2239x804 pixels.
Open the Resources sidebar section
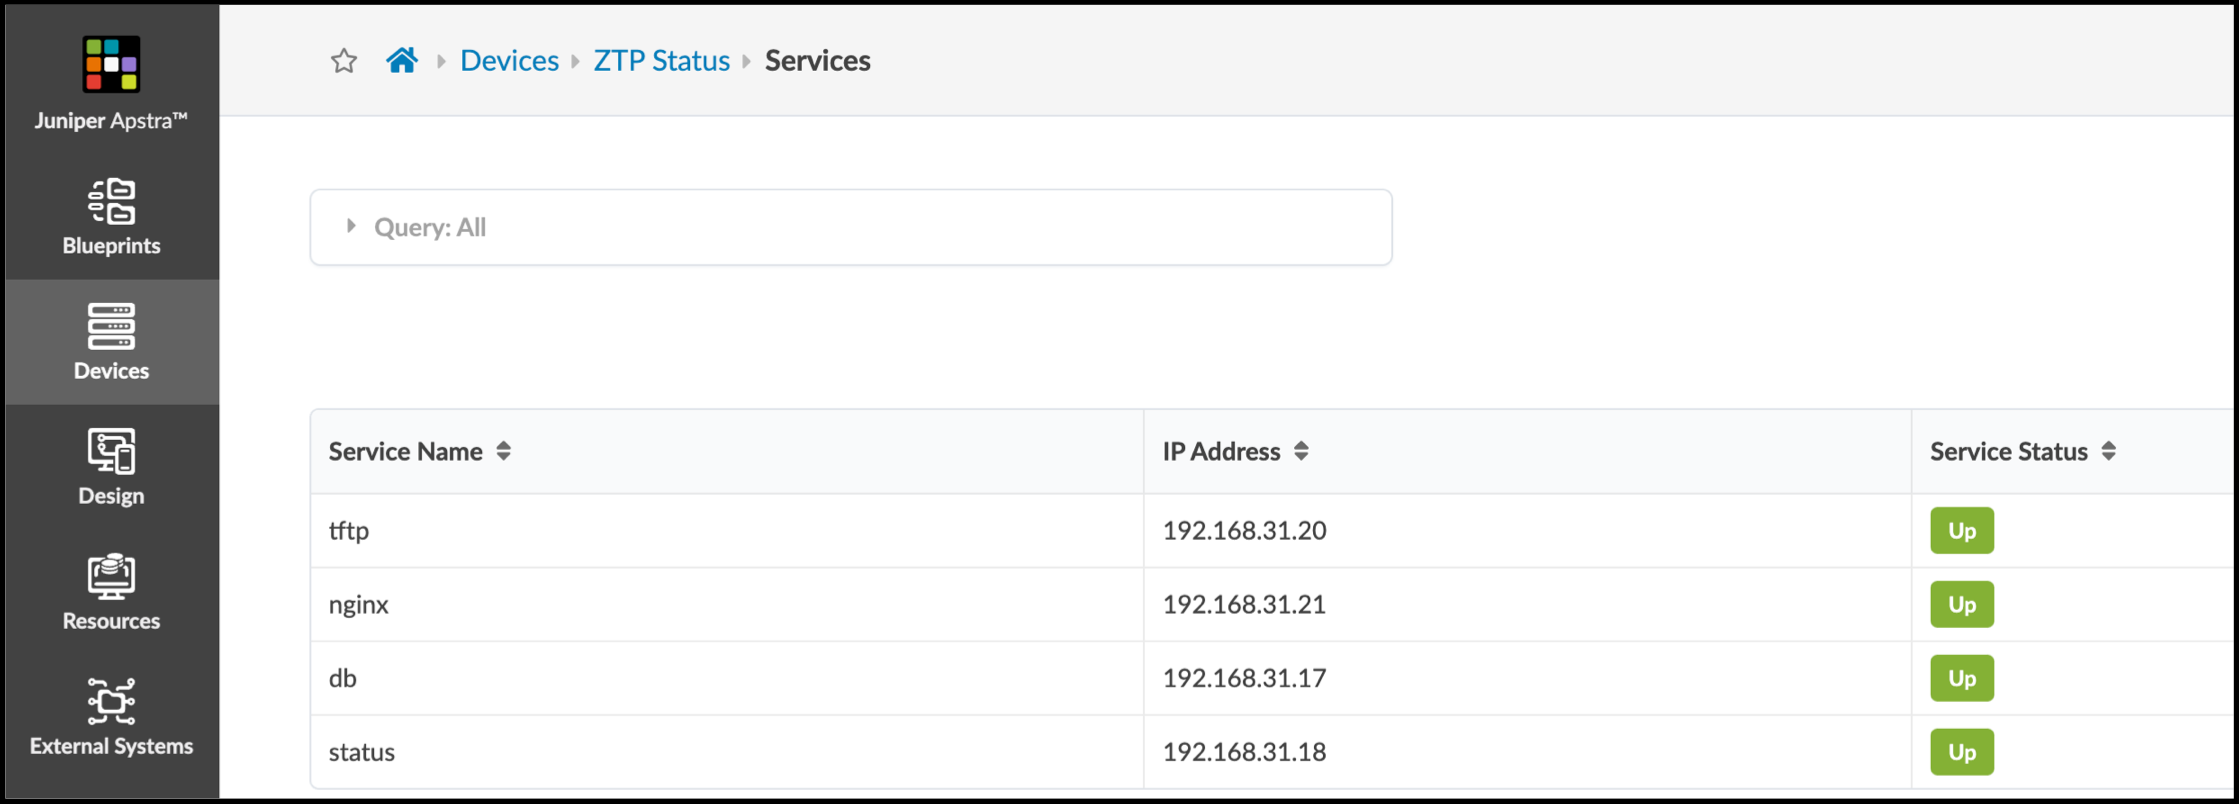click(111, 592)
